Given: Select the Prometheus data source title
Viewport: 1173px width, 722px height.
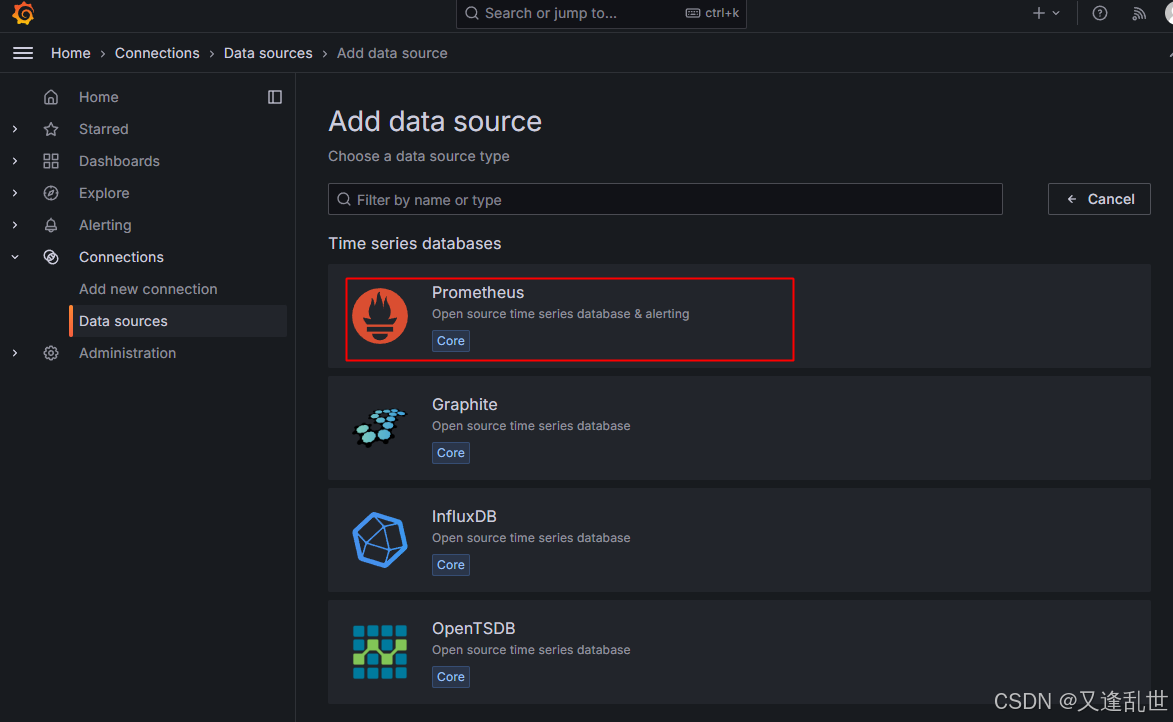Looking at the screenshot, I should pos(478,293).
